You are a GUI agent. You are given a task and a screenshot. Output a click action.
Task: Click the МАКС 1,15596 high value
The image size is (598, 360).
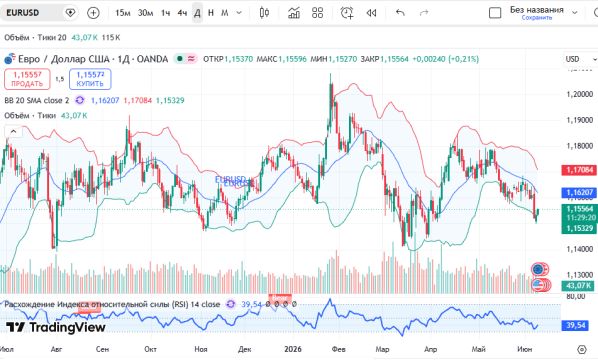(282, 59)
